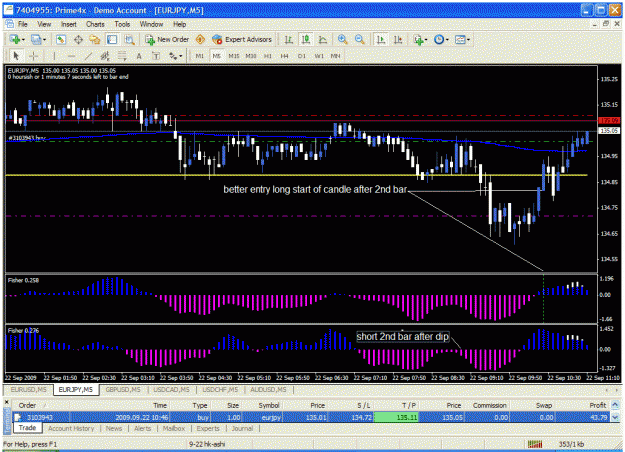The width and height of the screenshot is (625, 452).
Task: Switch to M30 timeframe
Action: 251,56
